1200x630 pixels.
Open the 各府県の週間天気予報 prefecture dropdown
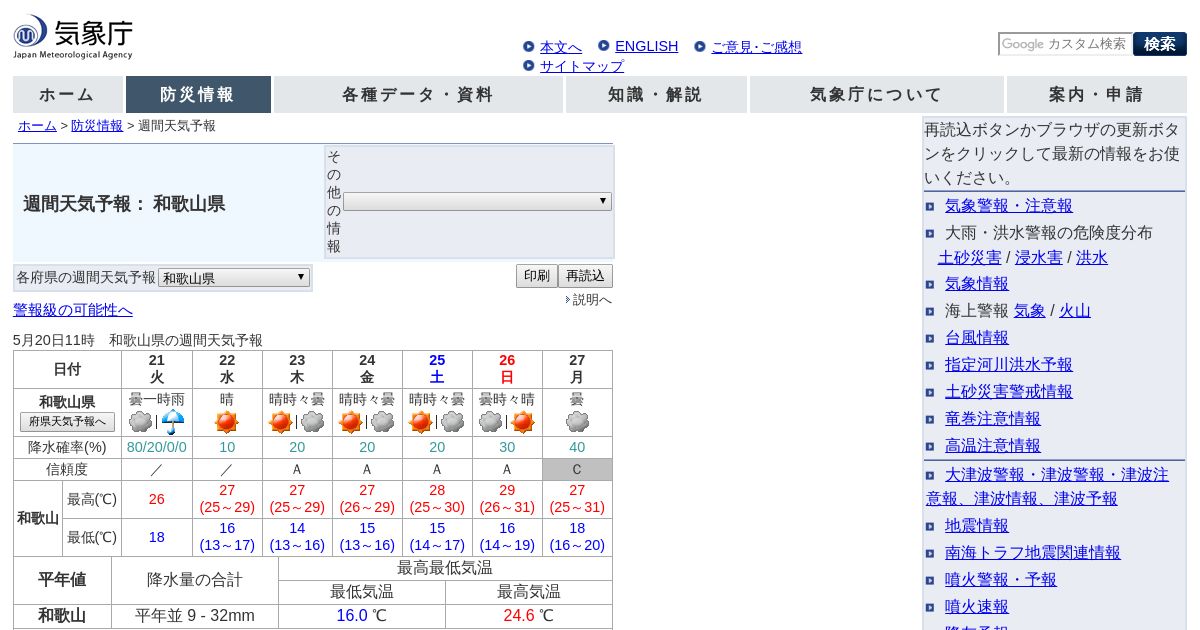[x=234, y=278]
